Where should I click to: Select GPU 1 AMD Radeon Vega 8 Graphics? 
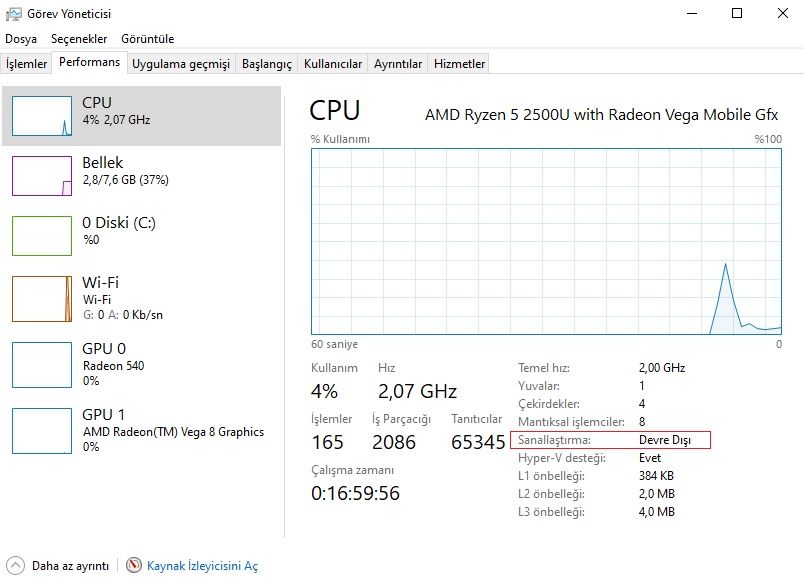click(x=42, y=431)
